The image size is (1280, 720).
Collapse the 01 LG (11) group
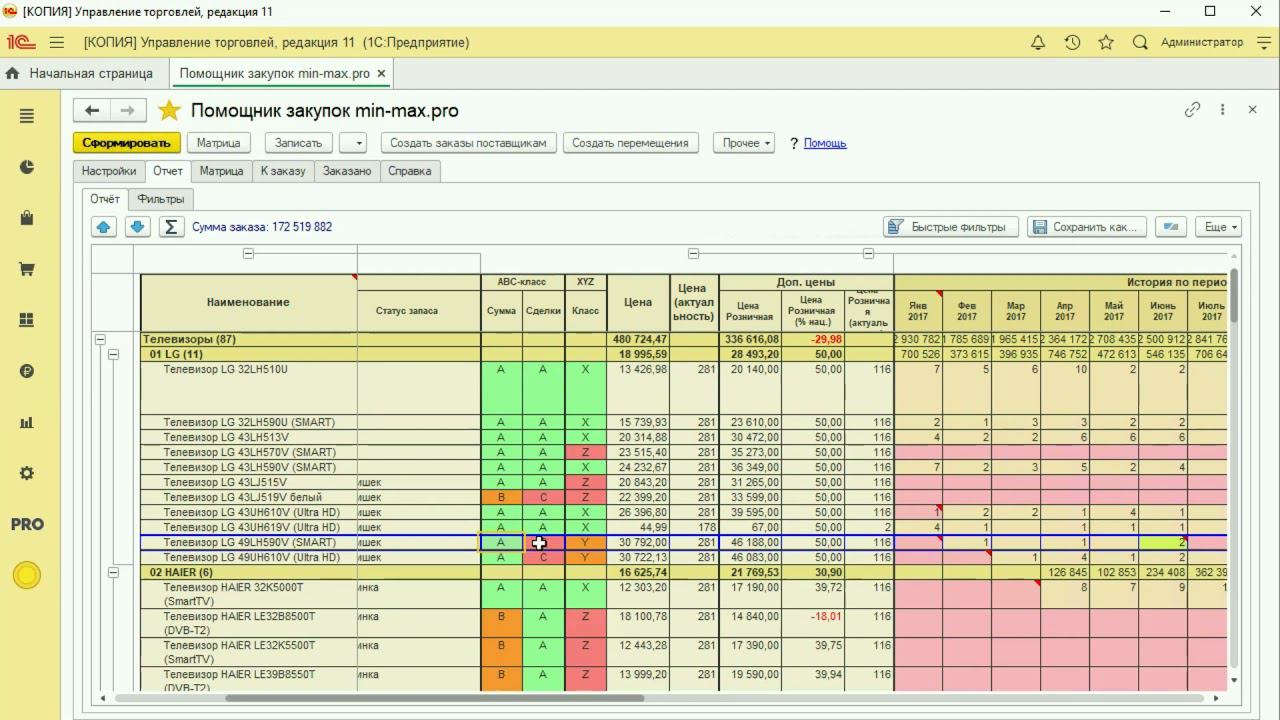point(113,355)
